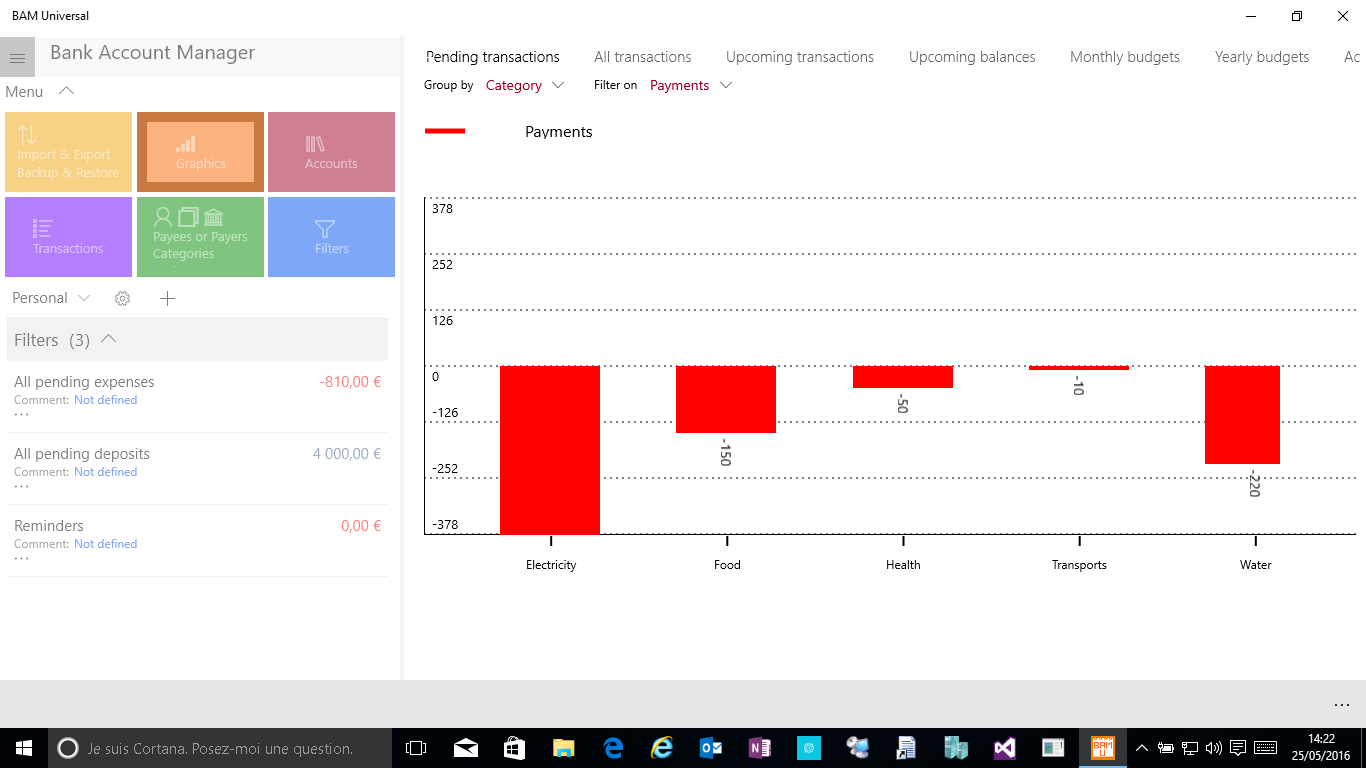Image resolution: width=1366 pixels, height=768 pixels.
Task: Open the Transactions tile
Action: coord(68,237)
